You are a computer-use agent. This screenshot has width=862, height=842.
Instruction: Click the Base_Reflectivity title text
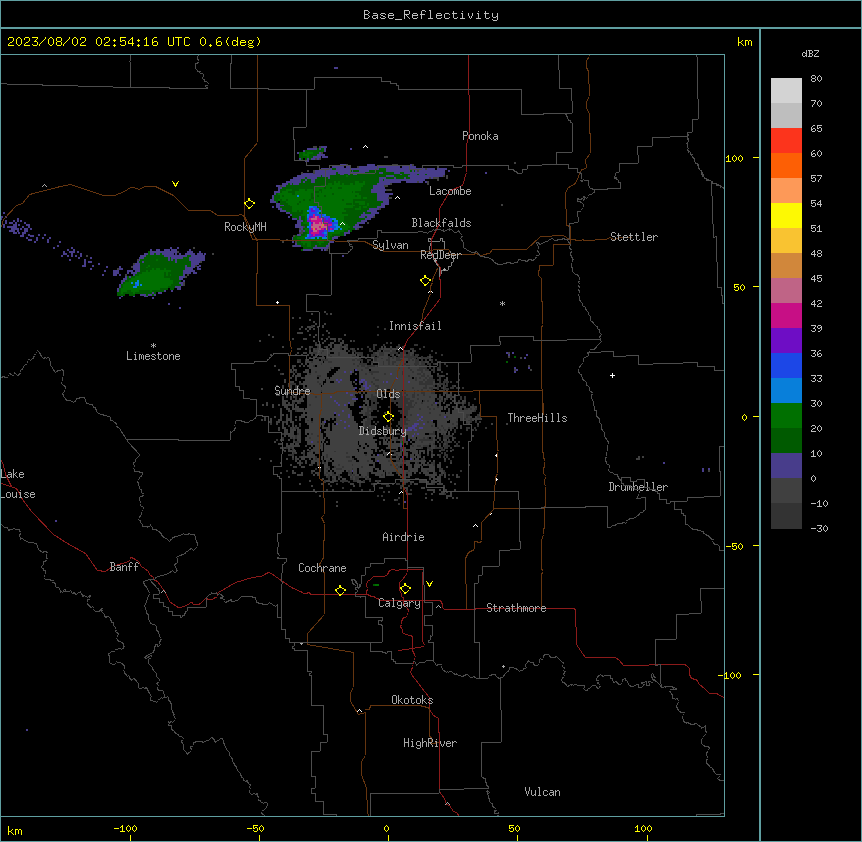coord(430,15)
